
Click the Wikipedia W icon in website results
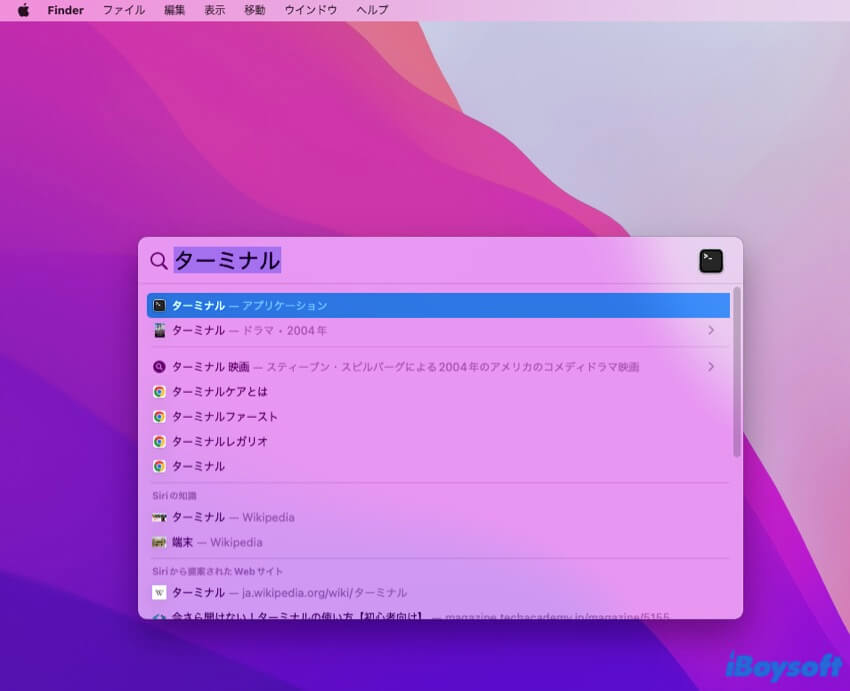coord(159,593)
